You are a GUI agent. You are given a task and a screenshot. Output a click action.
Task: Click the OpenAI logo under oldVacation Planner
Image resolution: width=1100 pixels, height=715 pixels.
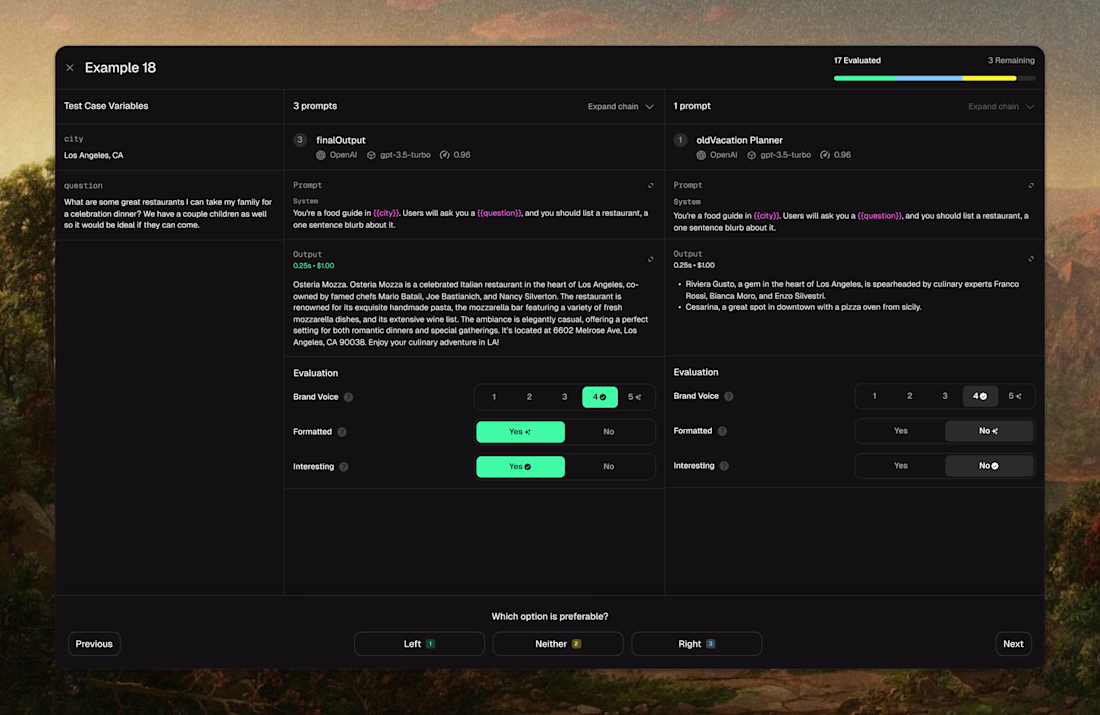point(701,155)
